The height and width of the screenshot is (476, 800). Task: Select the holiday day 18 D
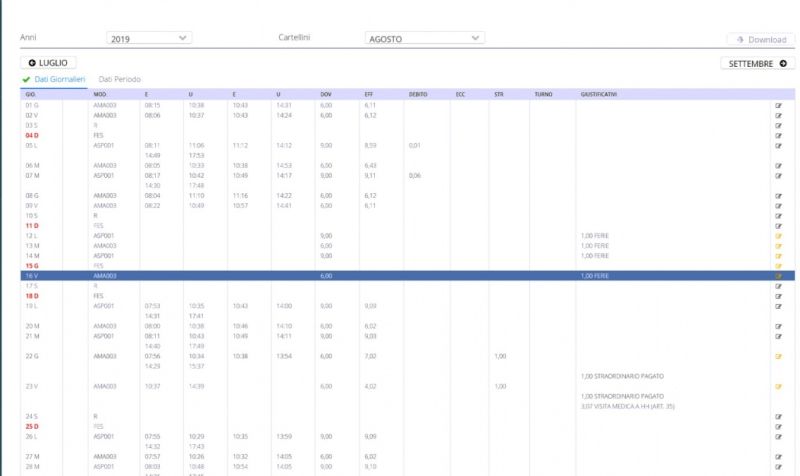32,296
